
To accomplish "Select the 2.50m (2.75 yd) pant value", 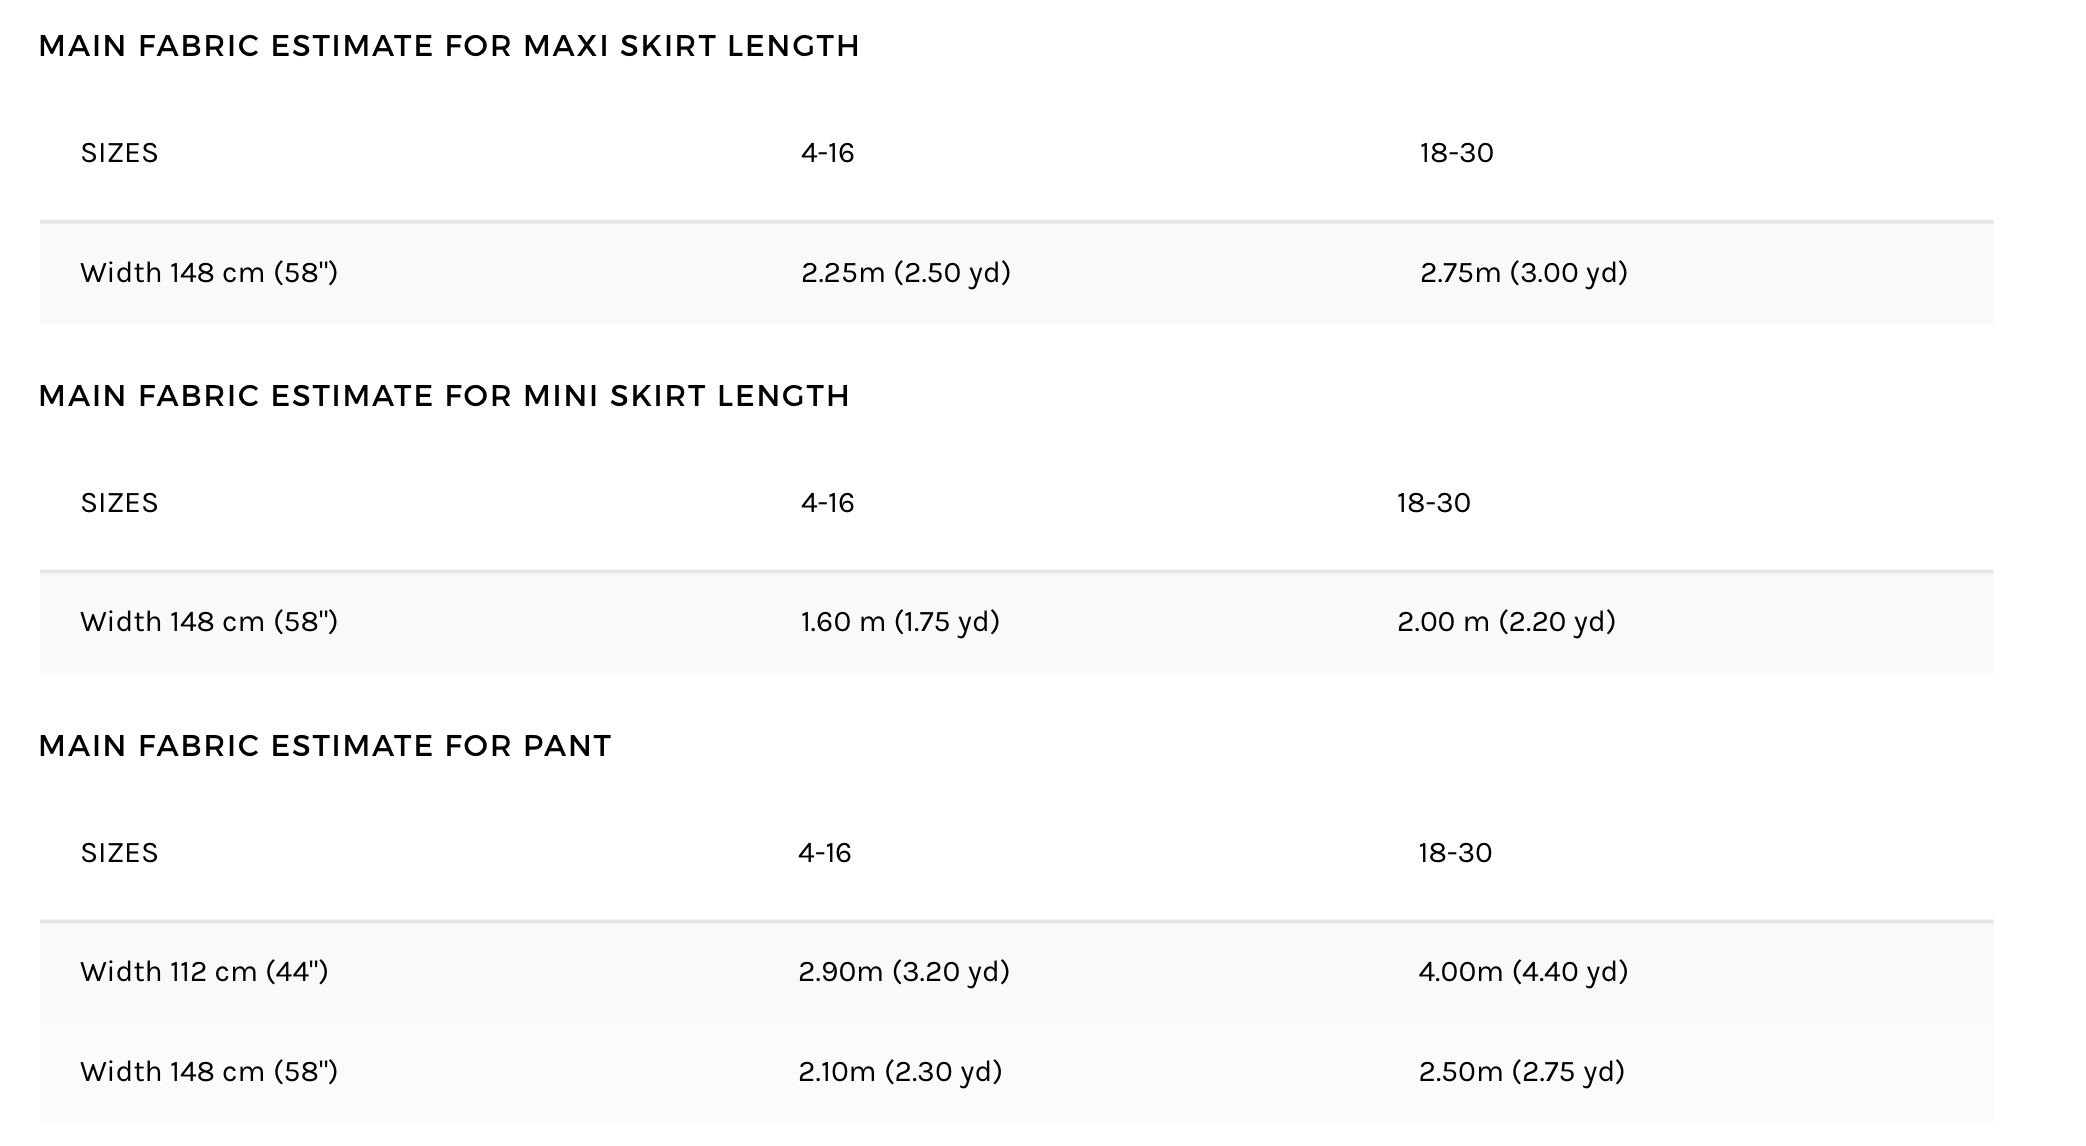I will tap(1521, 1071).
